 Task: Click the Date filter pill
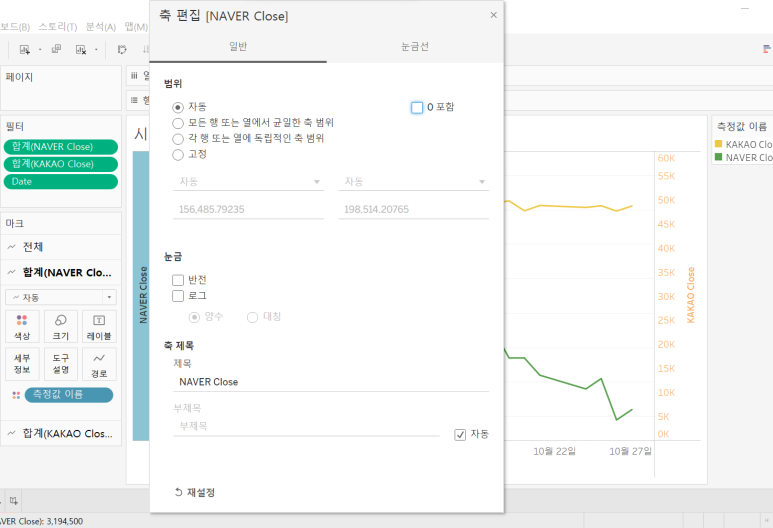pyautogui.click(x=61, y=181)
